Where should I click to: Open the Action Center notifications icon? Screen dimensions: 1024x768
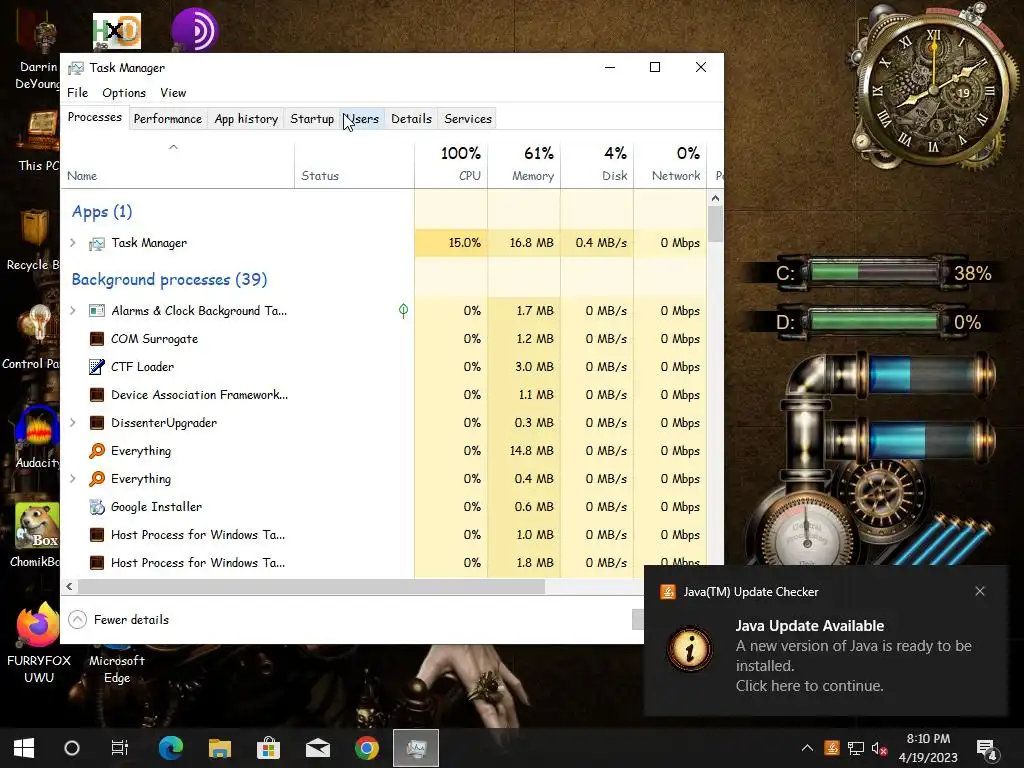tap(985, 749)
